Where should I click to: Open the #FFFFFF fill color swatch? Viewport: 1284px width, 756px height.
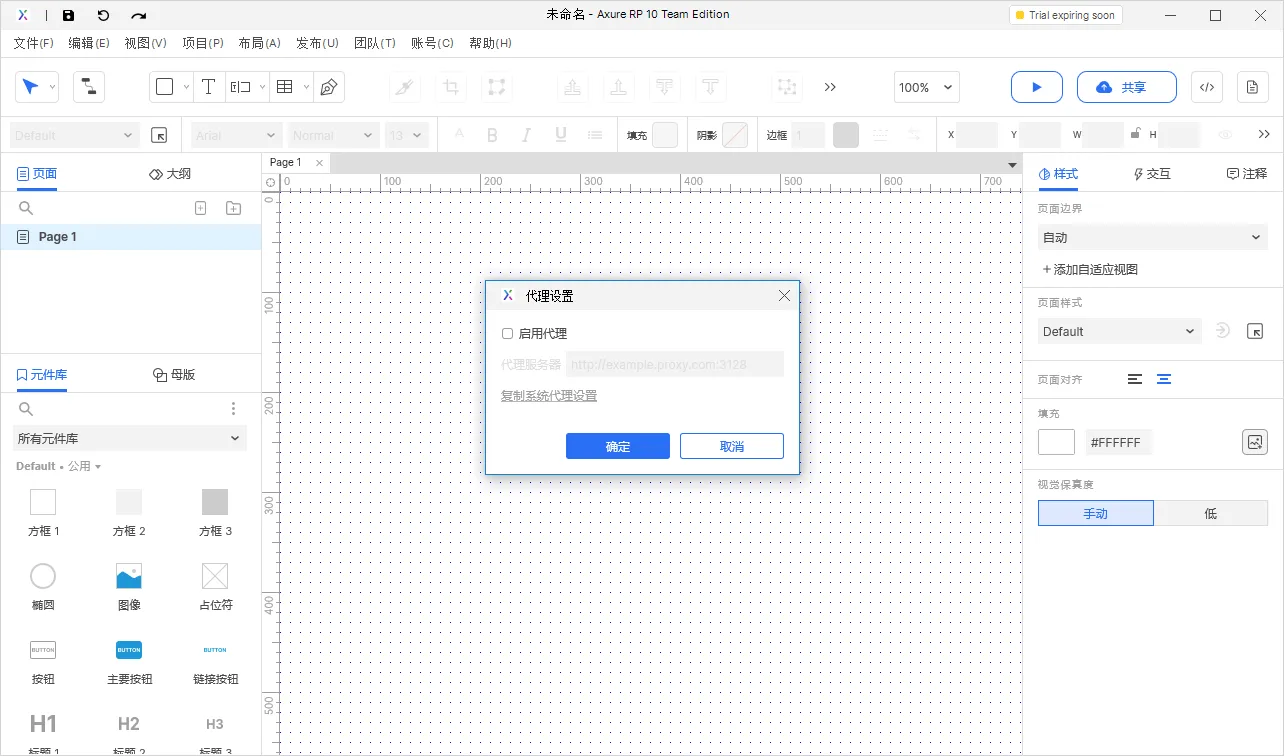click(1056, 441)
